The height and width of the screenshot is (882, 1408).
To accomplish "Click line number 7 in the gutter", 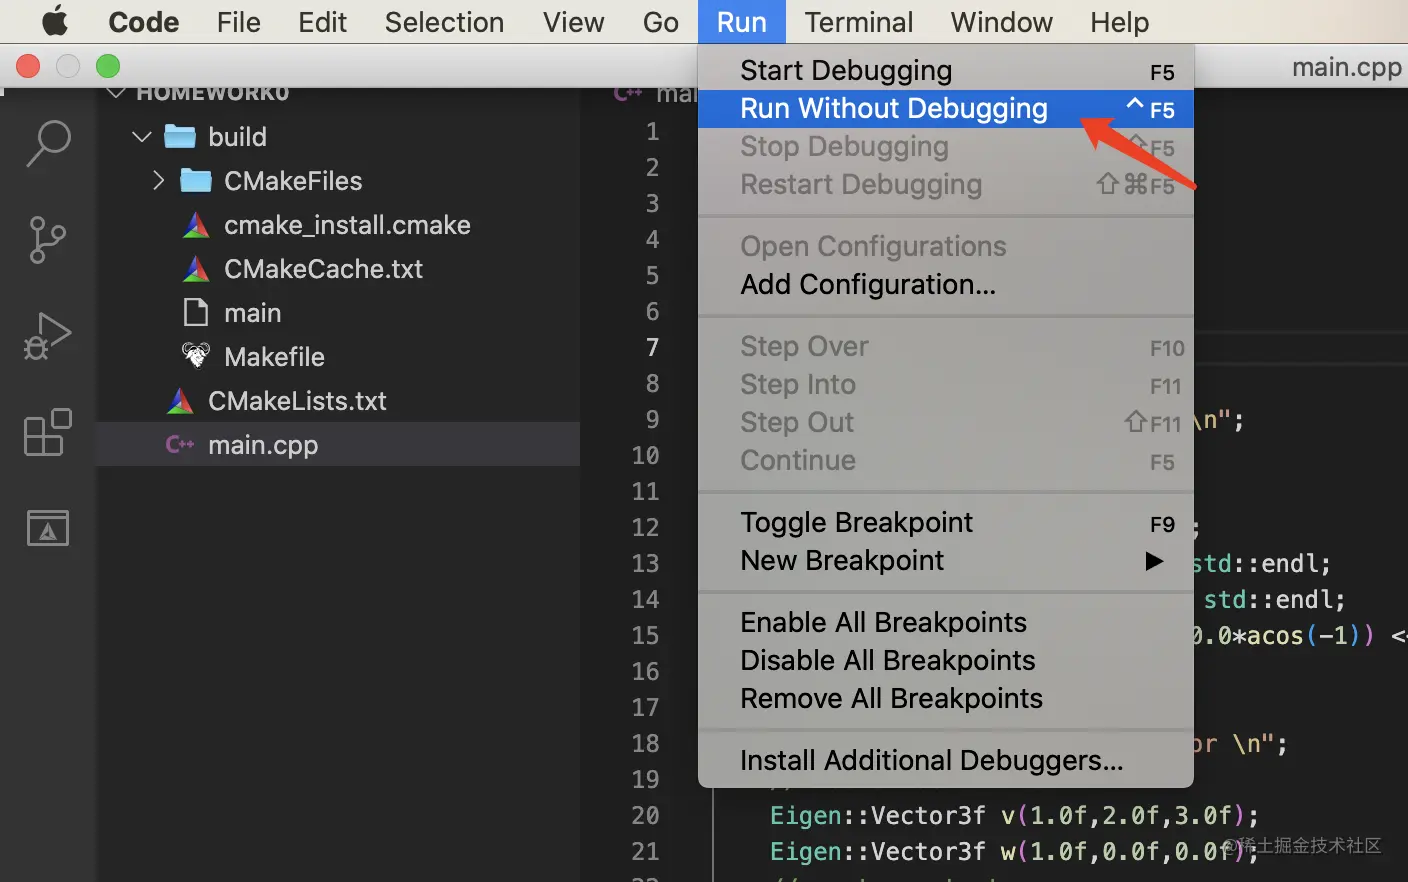I will point(652,347).
